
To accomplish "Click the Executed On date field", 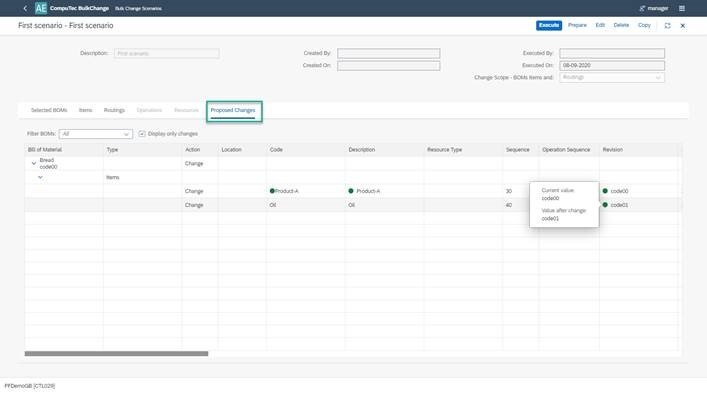I will coord(612,65).
